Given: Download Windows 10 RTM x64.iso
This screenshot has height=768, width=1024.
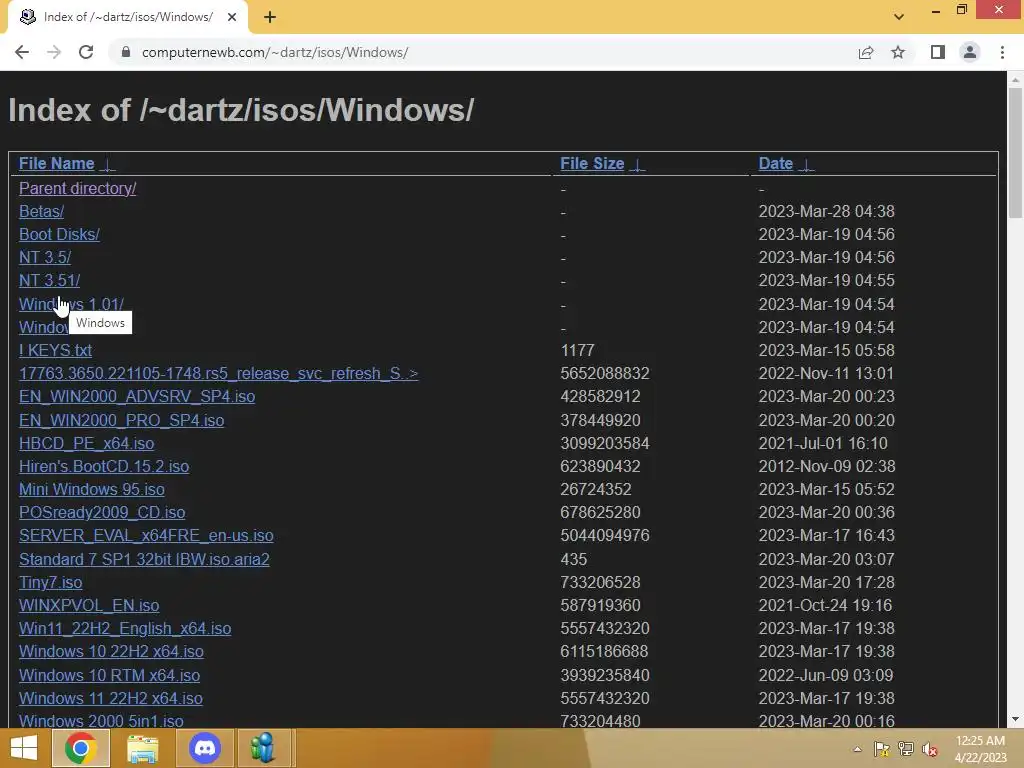Looking at the screenshot, I should click(x=110, y=675).
